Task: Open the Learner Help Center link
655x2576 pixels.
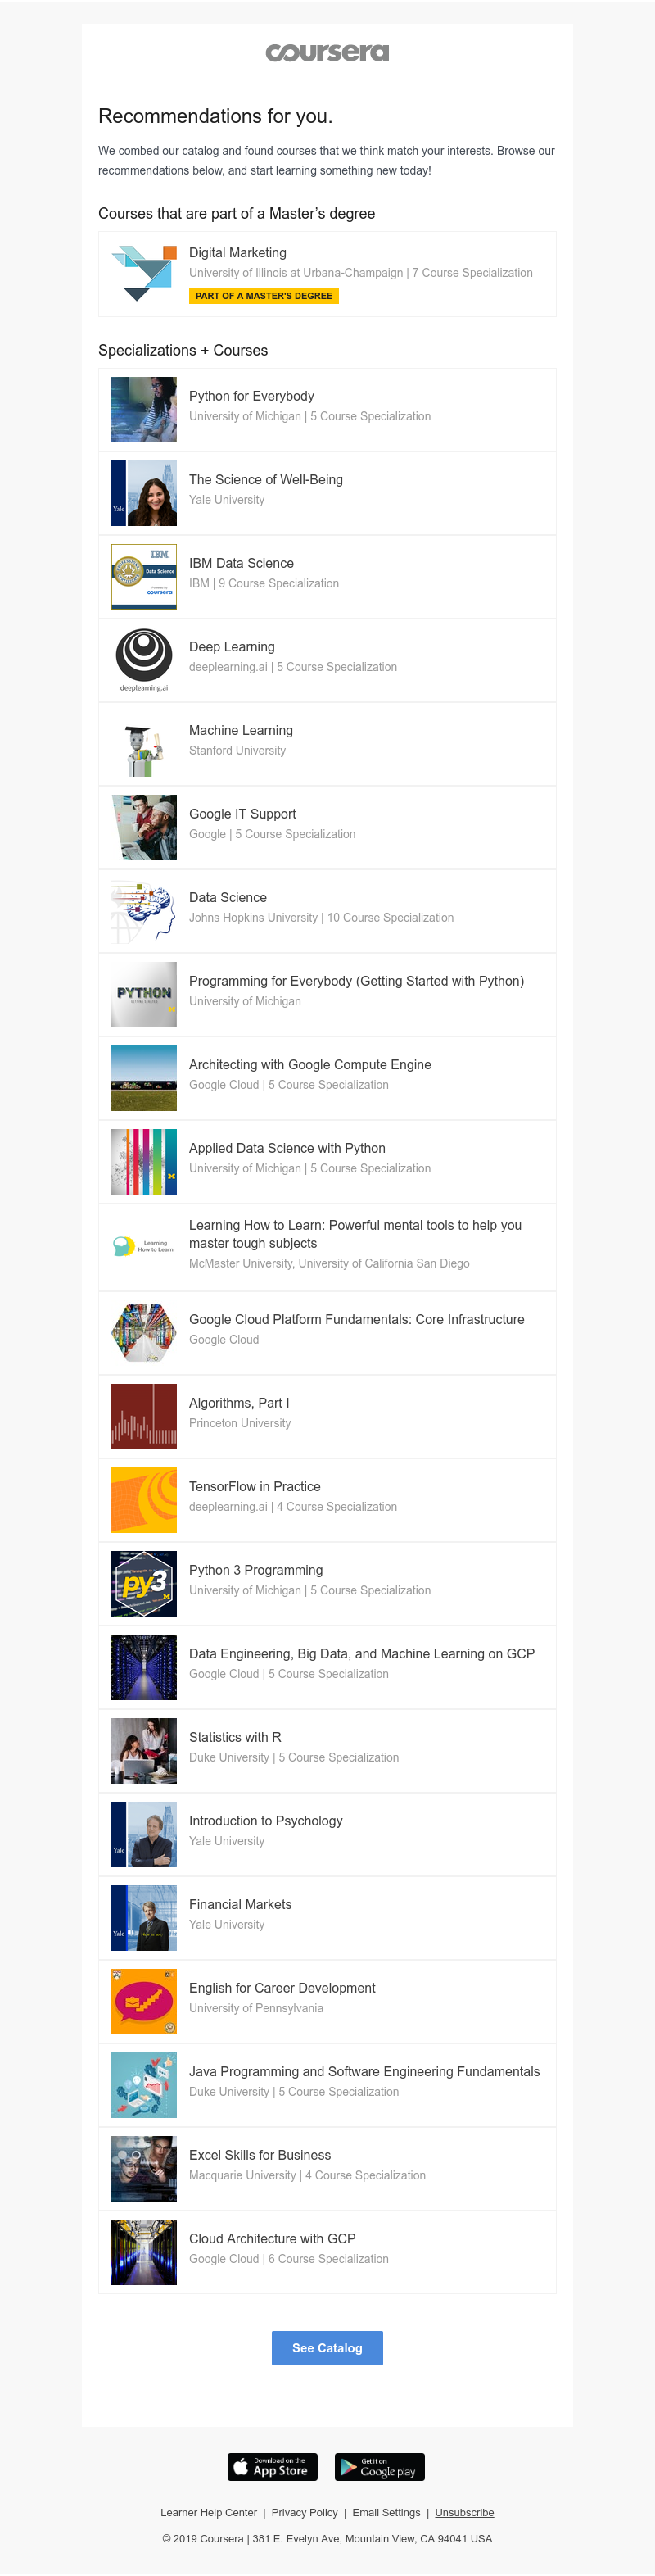Action: point(209,2512)
